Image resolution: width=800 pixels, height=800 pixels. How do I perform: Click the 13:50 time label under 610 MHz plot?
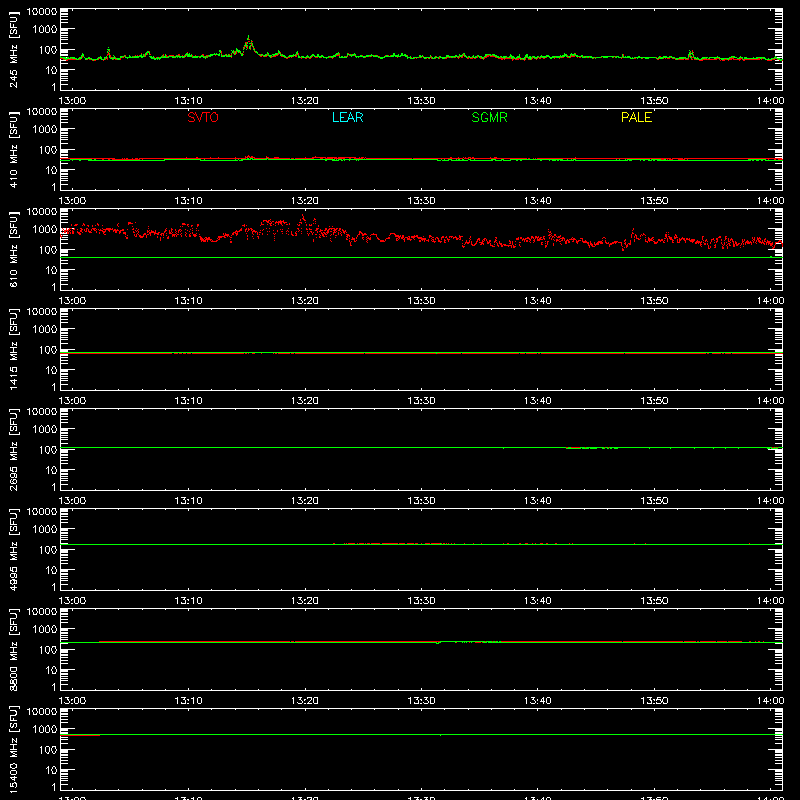[654, 301]
